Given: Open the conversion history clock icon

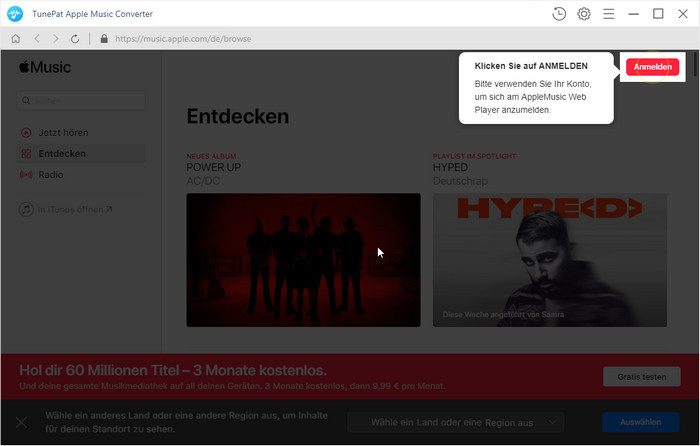Looking at the screenshot, I should tap(558, 14).
